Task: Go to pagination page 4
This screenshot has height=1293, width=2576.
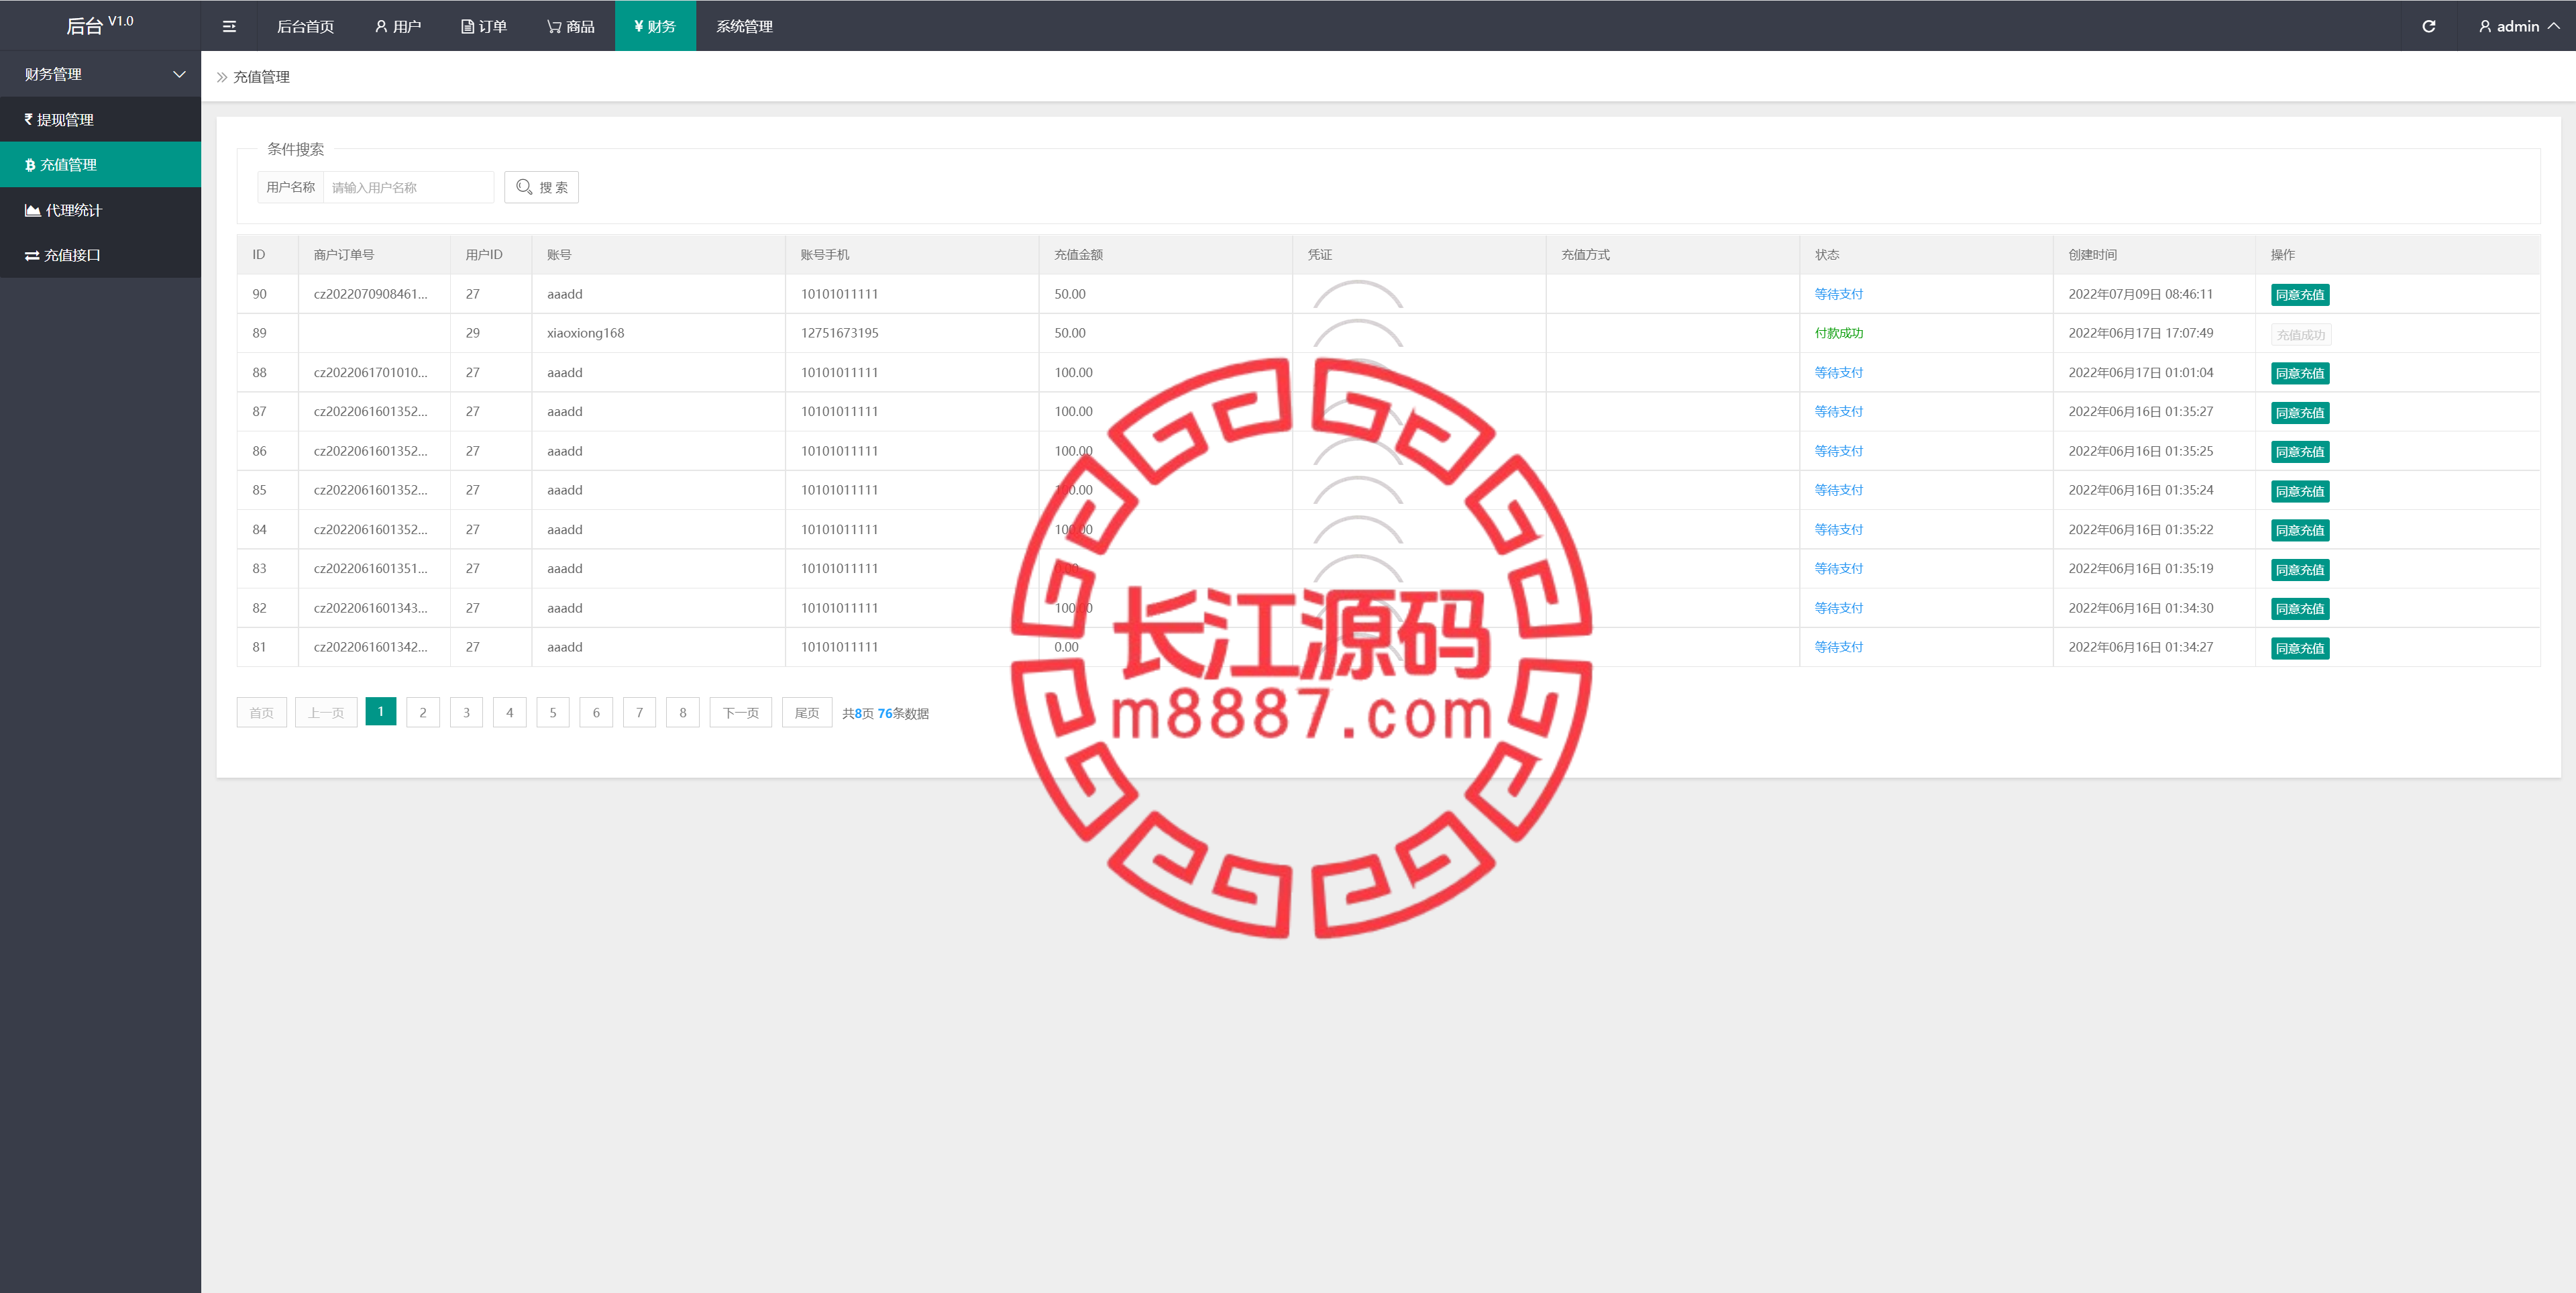Action: pyautogui.click(x=510, y=712)
